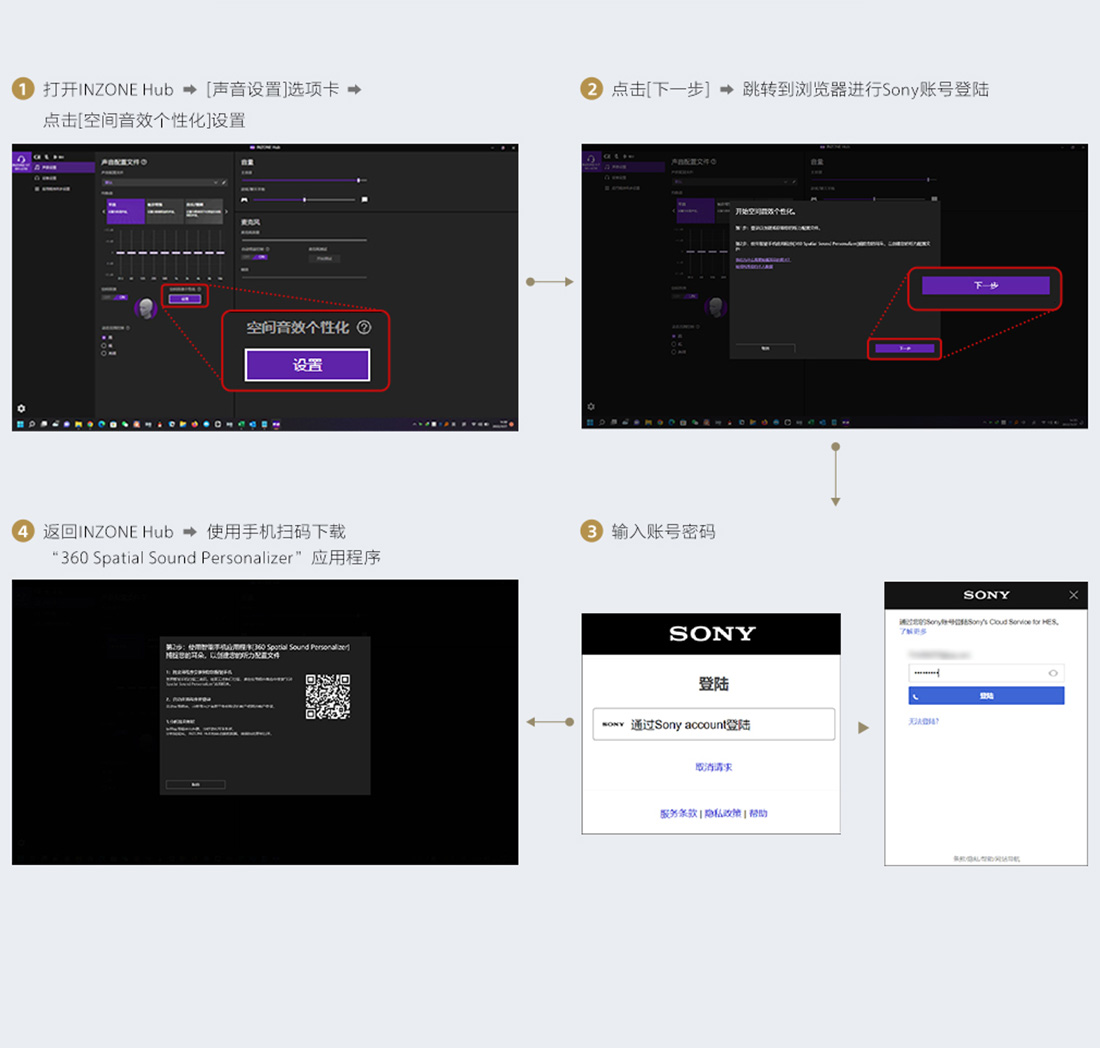
Task: Click the leftmost equalizer band slider in step 1
Action: point(121,253)
